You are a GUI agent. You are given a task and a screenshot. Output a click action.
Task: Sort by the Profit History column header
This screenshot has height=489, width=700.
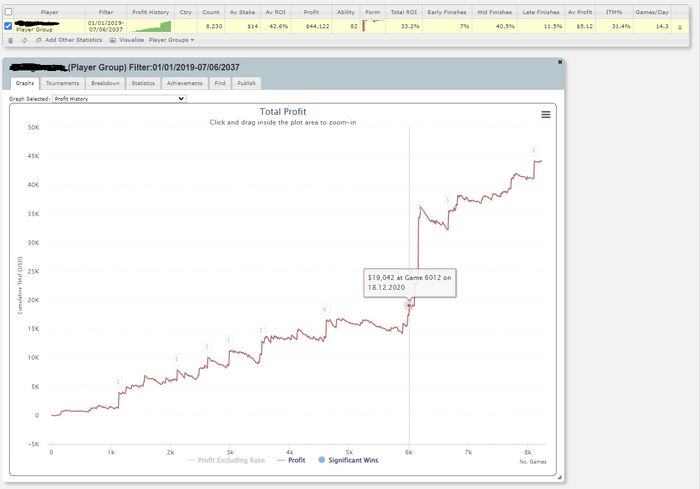(x=150, y=12)
